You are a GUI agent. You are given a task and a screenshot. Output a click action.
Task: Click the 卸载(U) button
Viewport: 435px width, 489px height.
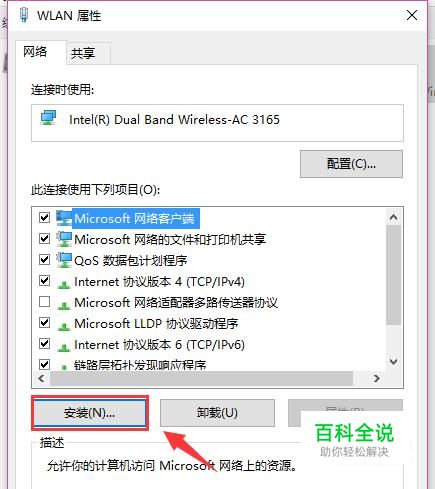[x=217, y=413]
